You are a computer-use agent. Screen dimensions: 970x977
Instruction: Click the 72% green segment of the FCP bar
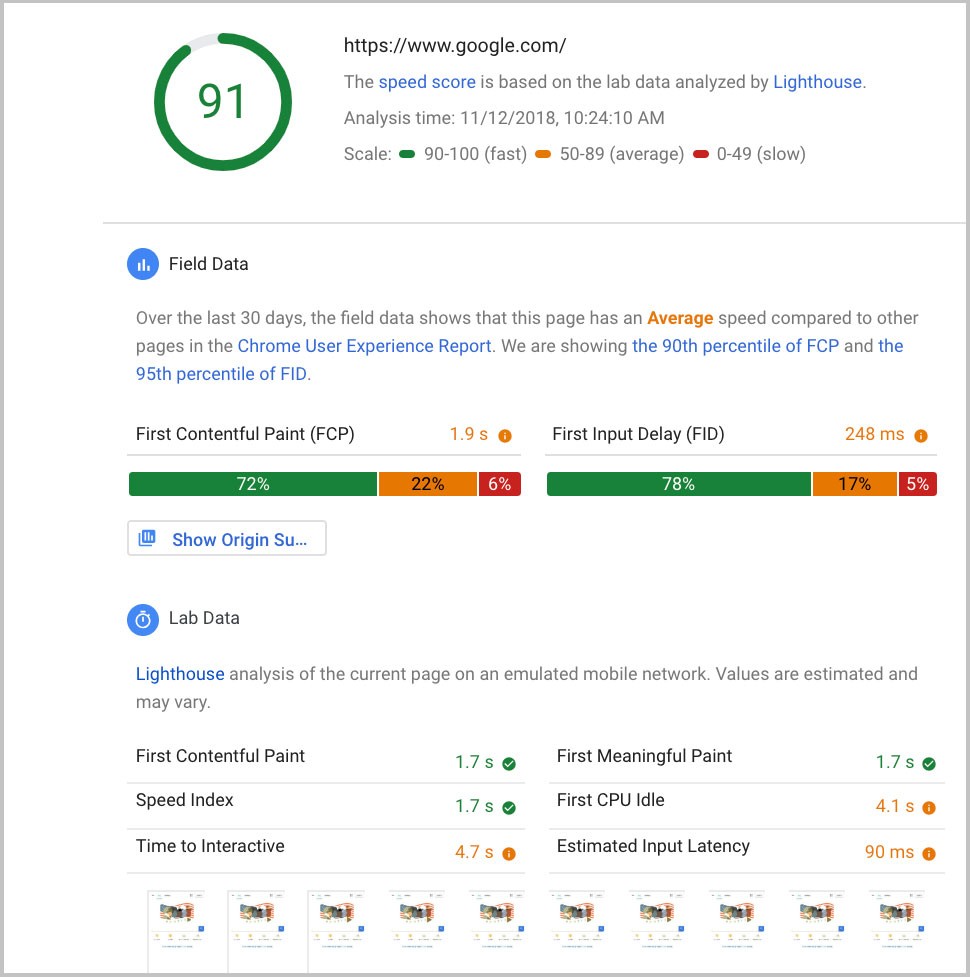click(x=252, y=483)
